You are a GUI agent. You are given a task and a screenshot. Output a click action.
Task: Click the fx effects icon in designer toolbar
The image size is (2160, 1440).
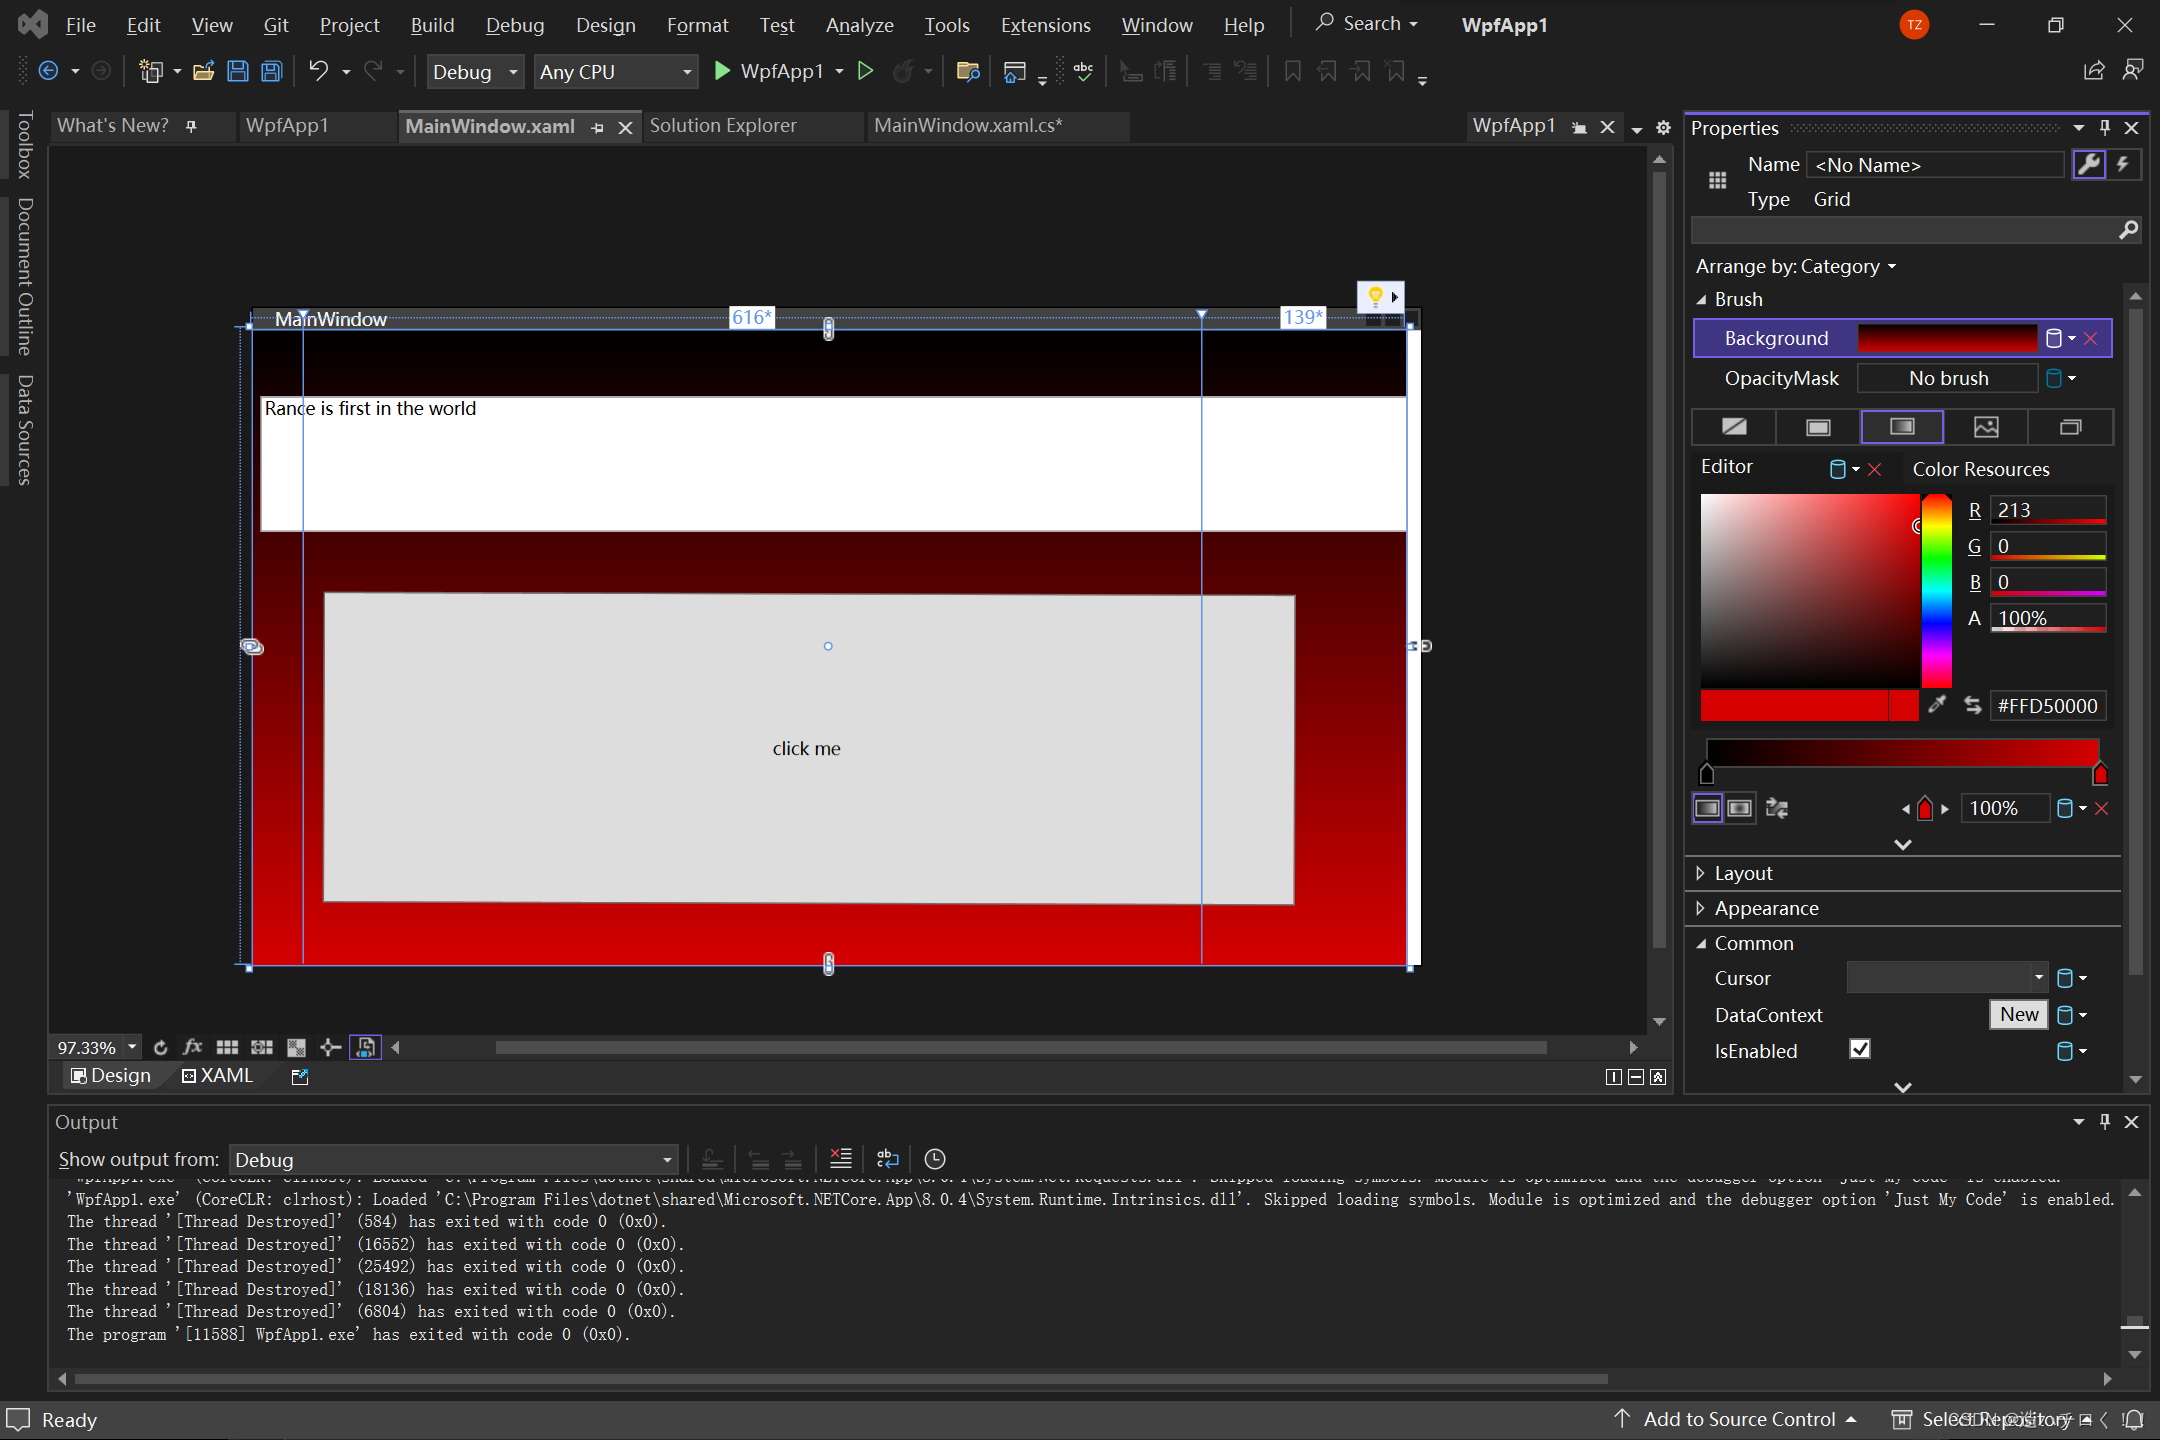(x=192, y=1047)
